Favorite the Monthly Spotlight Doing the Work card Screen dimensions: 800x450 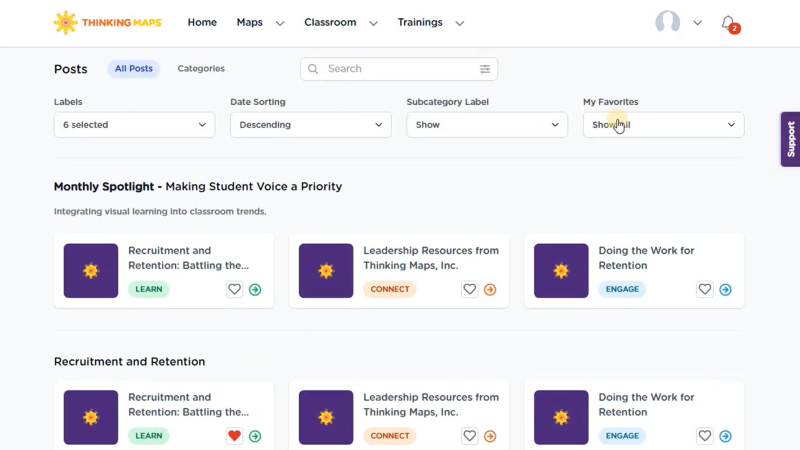tap(704, 290)
